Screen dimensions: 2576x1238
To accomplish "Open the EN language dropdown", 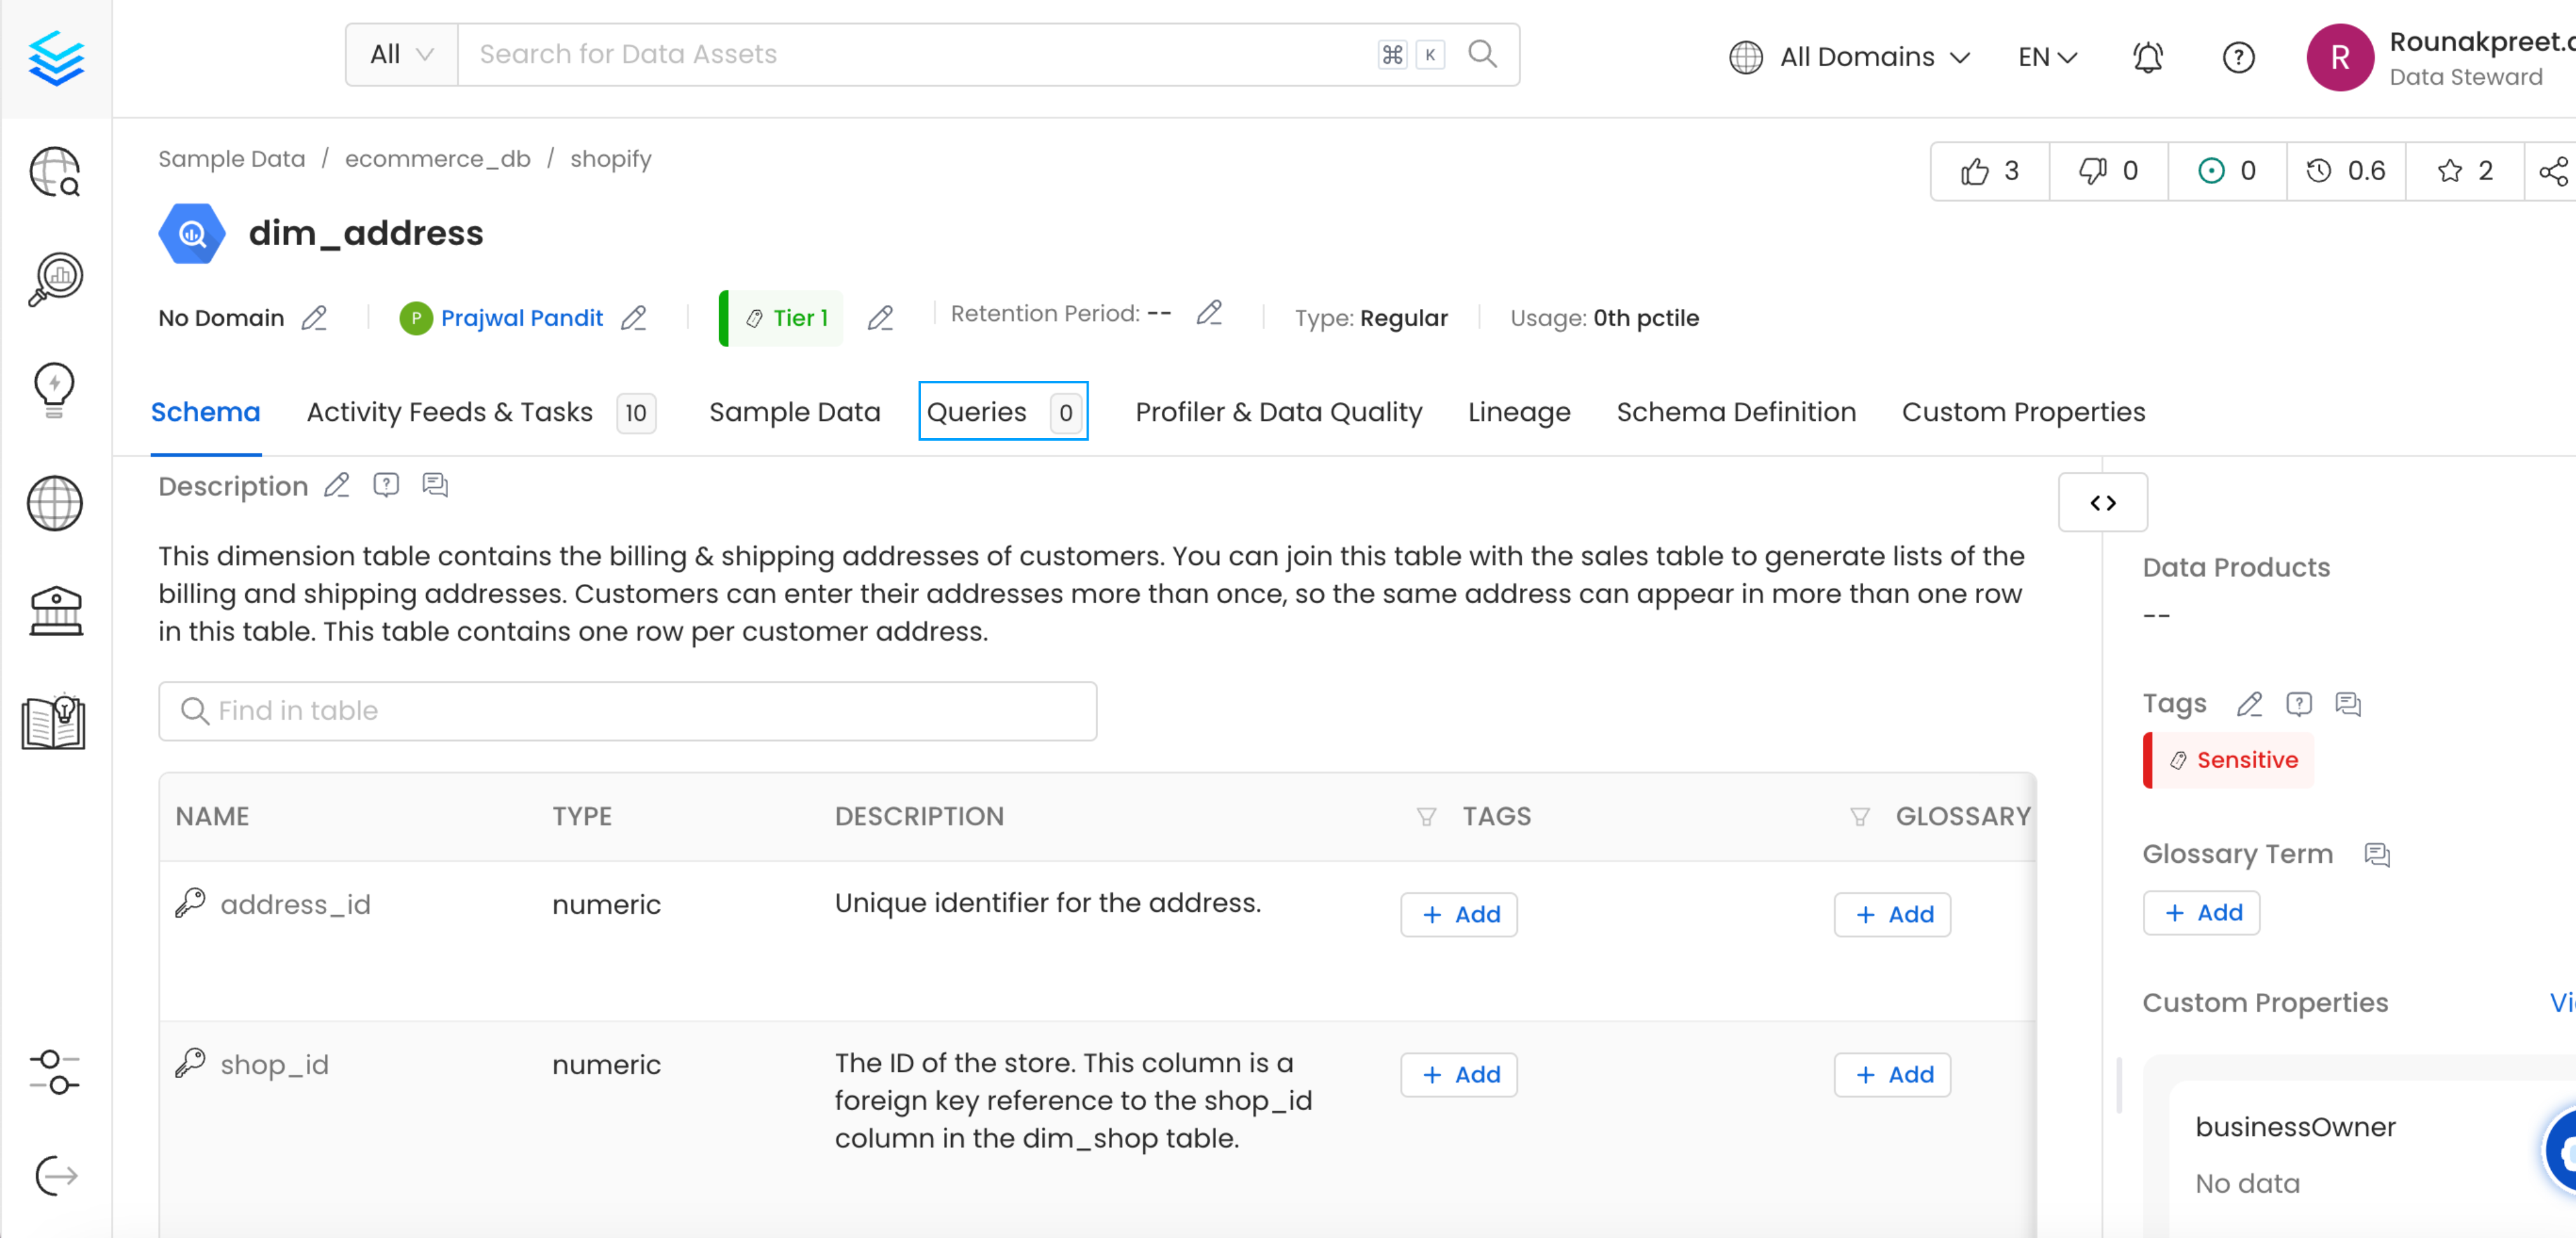I will (x=2046, y=57).
